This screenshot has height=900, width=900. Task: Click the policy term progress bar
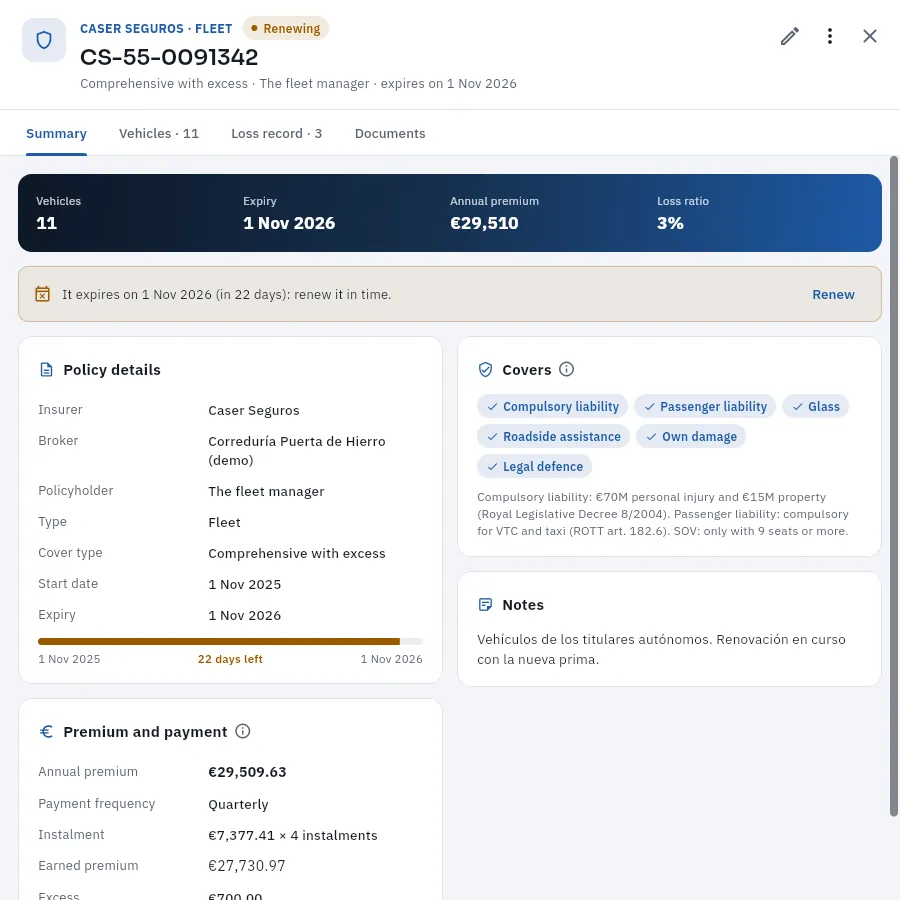[230, 641]
